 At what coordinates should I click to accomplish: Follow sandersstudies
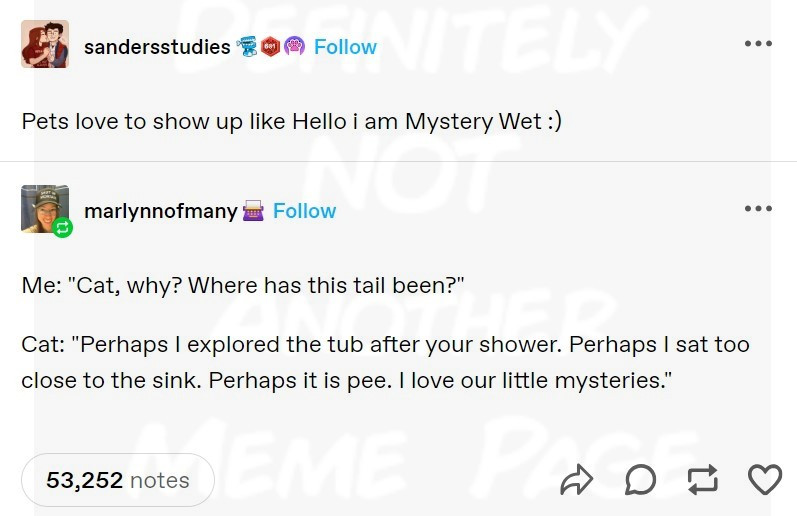(345, 47)
